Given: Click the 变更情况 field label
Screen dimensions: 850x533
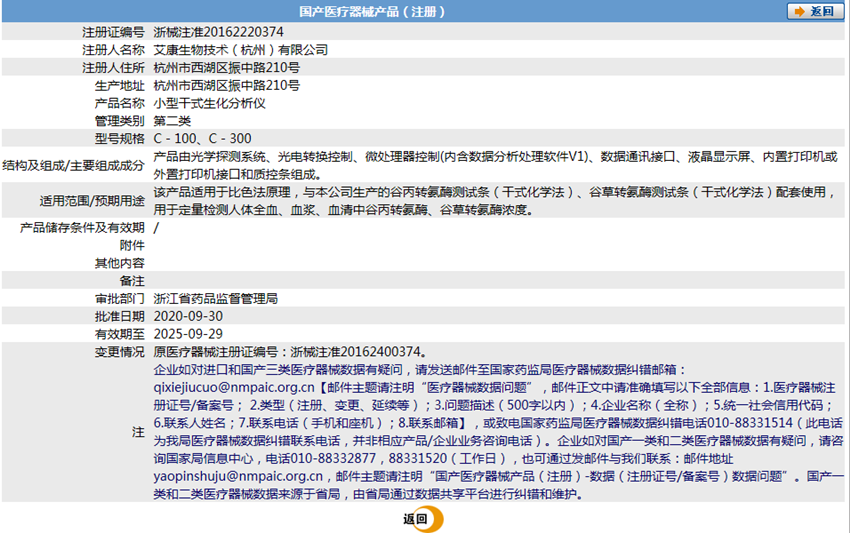Looking at the screenshot, I should tap(120, 352).
